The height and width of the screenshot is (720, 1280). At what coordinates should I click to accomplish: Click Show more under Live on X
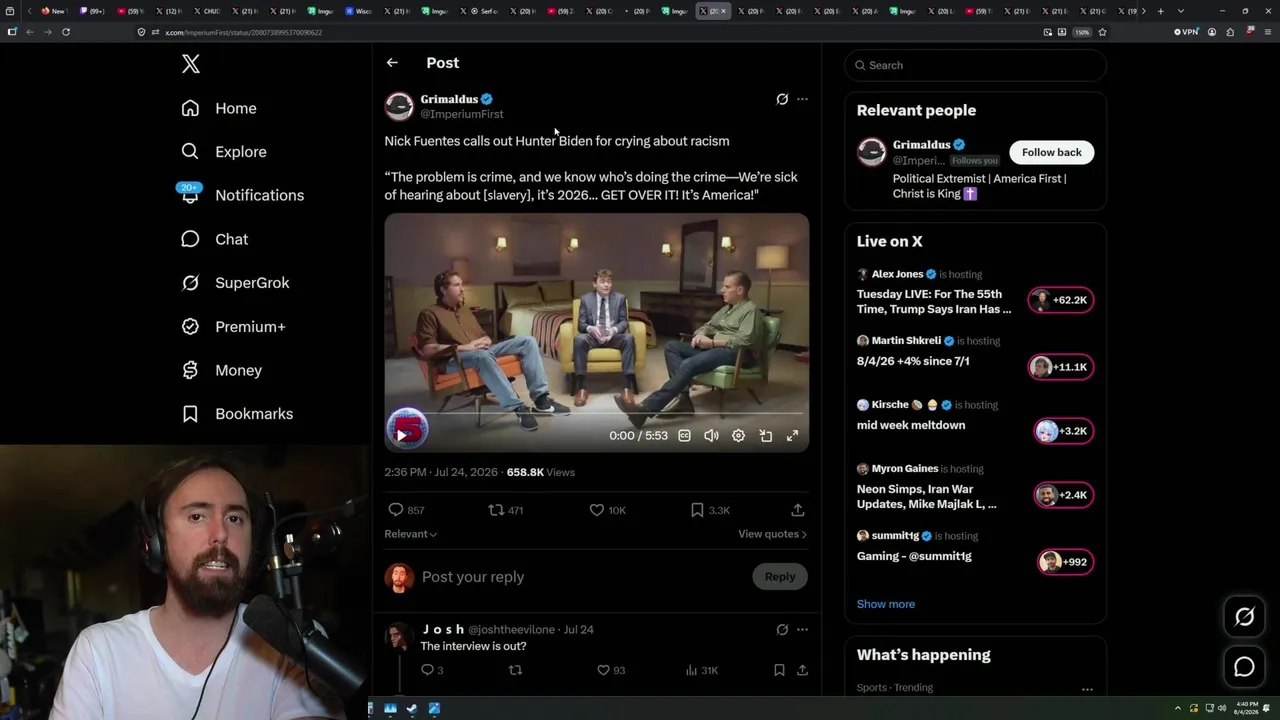[x=886, y=604]
